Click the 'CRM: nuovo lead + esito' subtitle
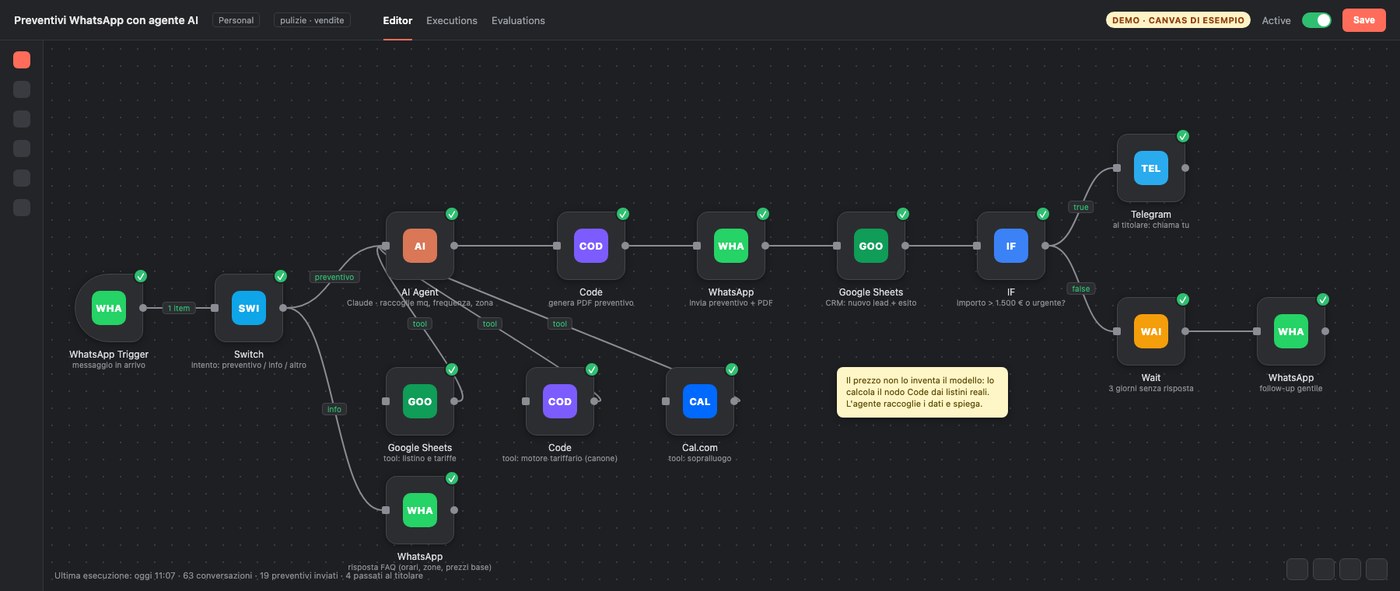This screenshot has height=591, width=1400. coord(871,302)
